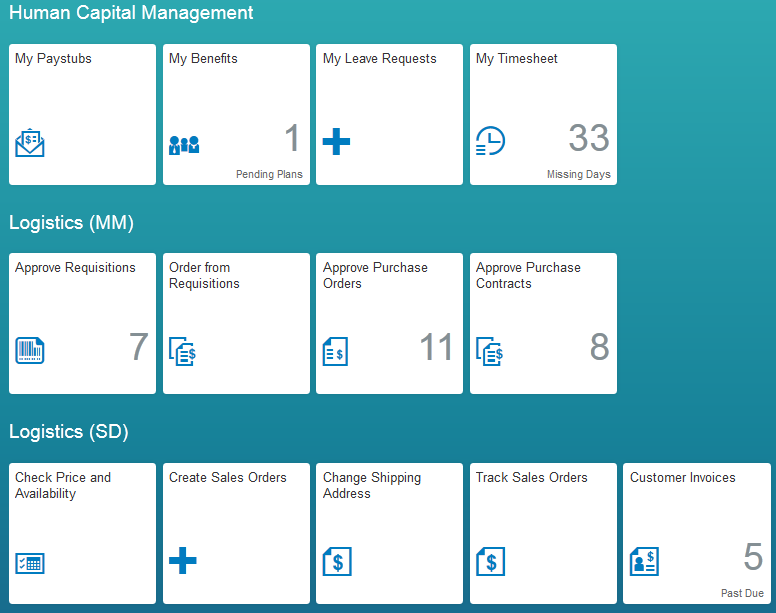Image resolution: width=776 pixels, height=613 pixels.
Task: Click the barcode icon on Approve Requisitions
Action: (30, 351)
